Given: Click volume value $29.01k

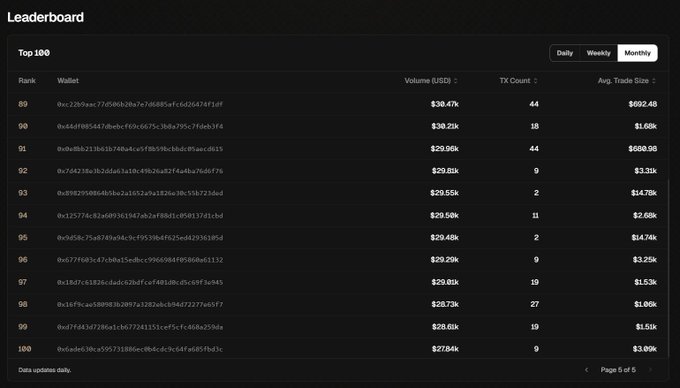Looking at the screenshot, I should (445, 282).
